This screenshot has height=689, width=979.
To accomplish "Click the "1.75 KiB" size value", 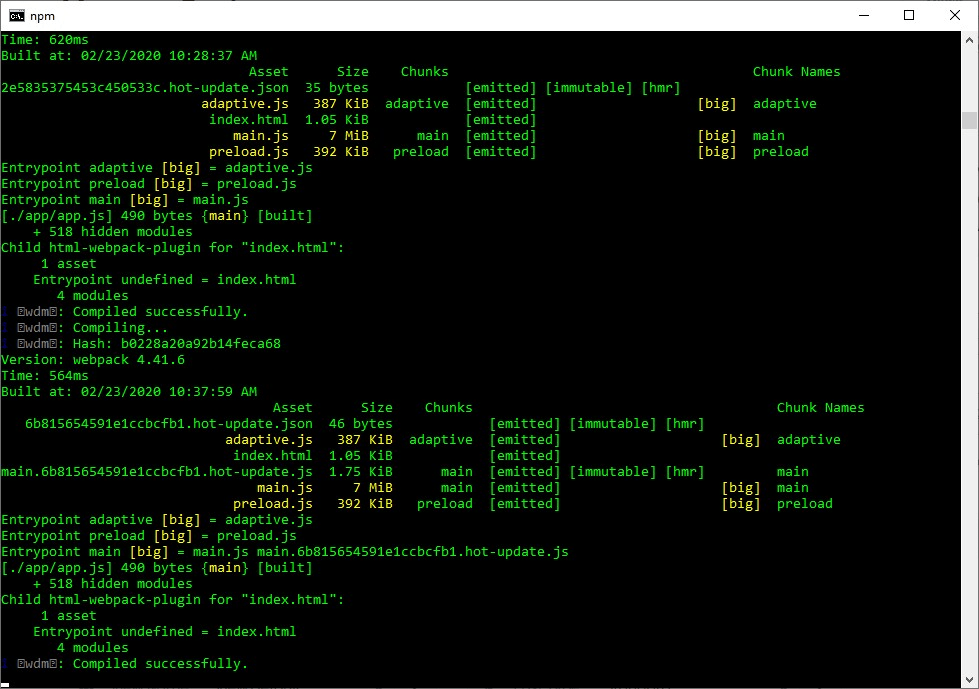I will [361, 471].
